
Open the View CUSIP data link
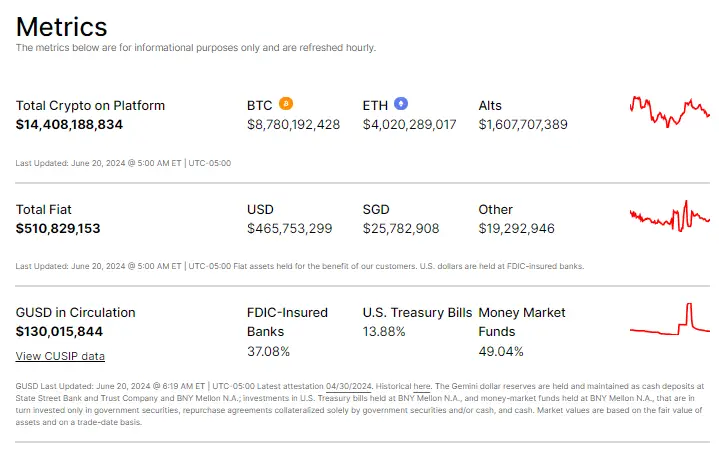click(x=60, y=356)
